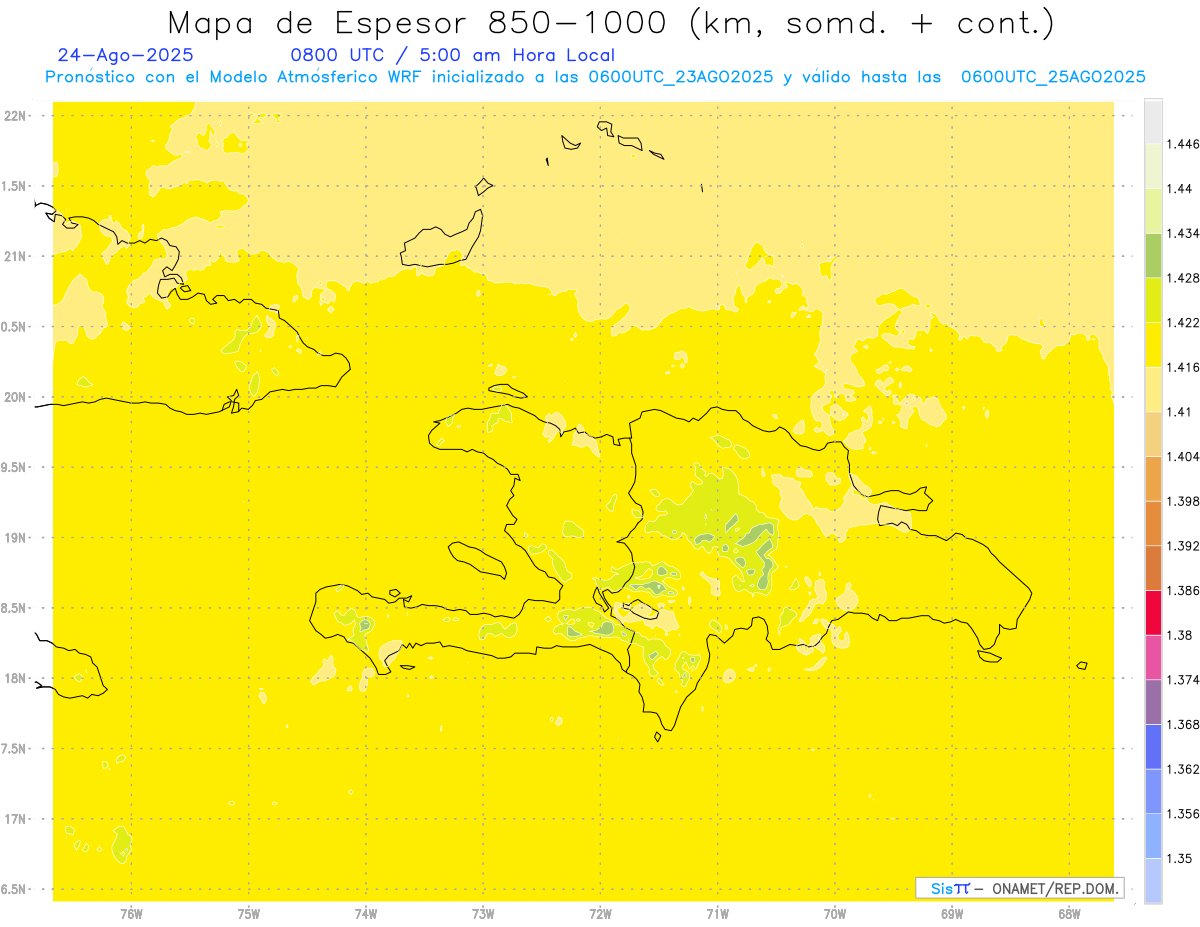This screenshot has width=1200, height=927.
Task: Click the legend value 1.362
Action: 1183,769
